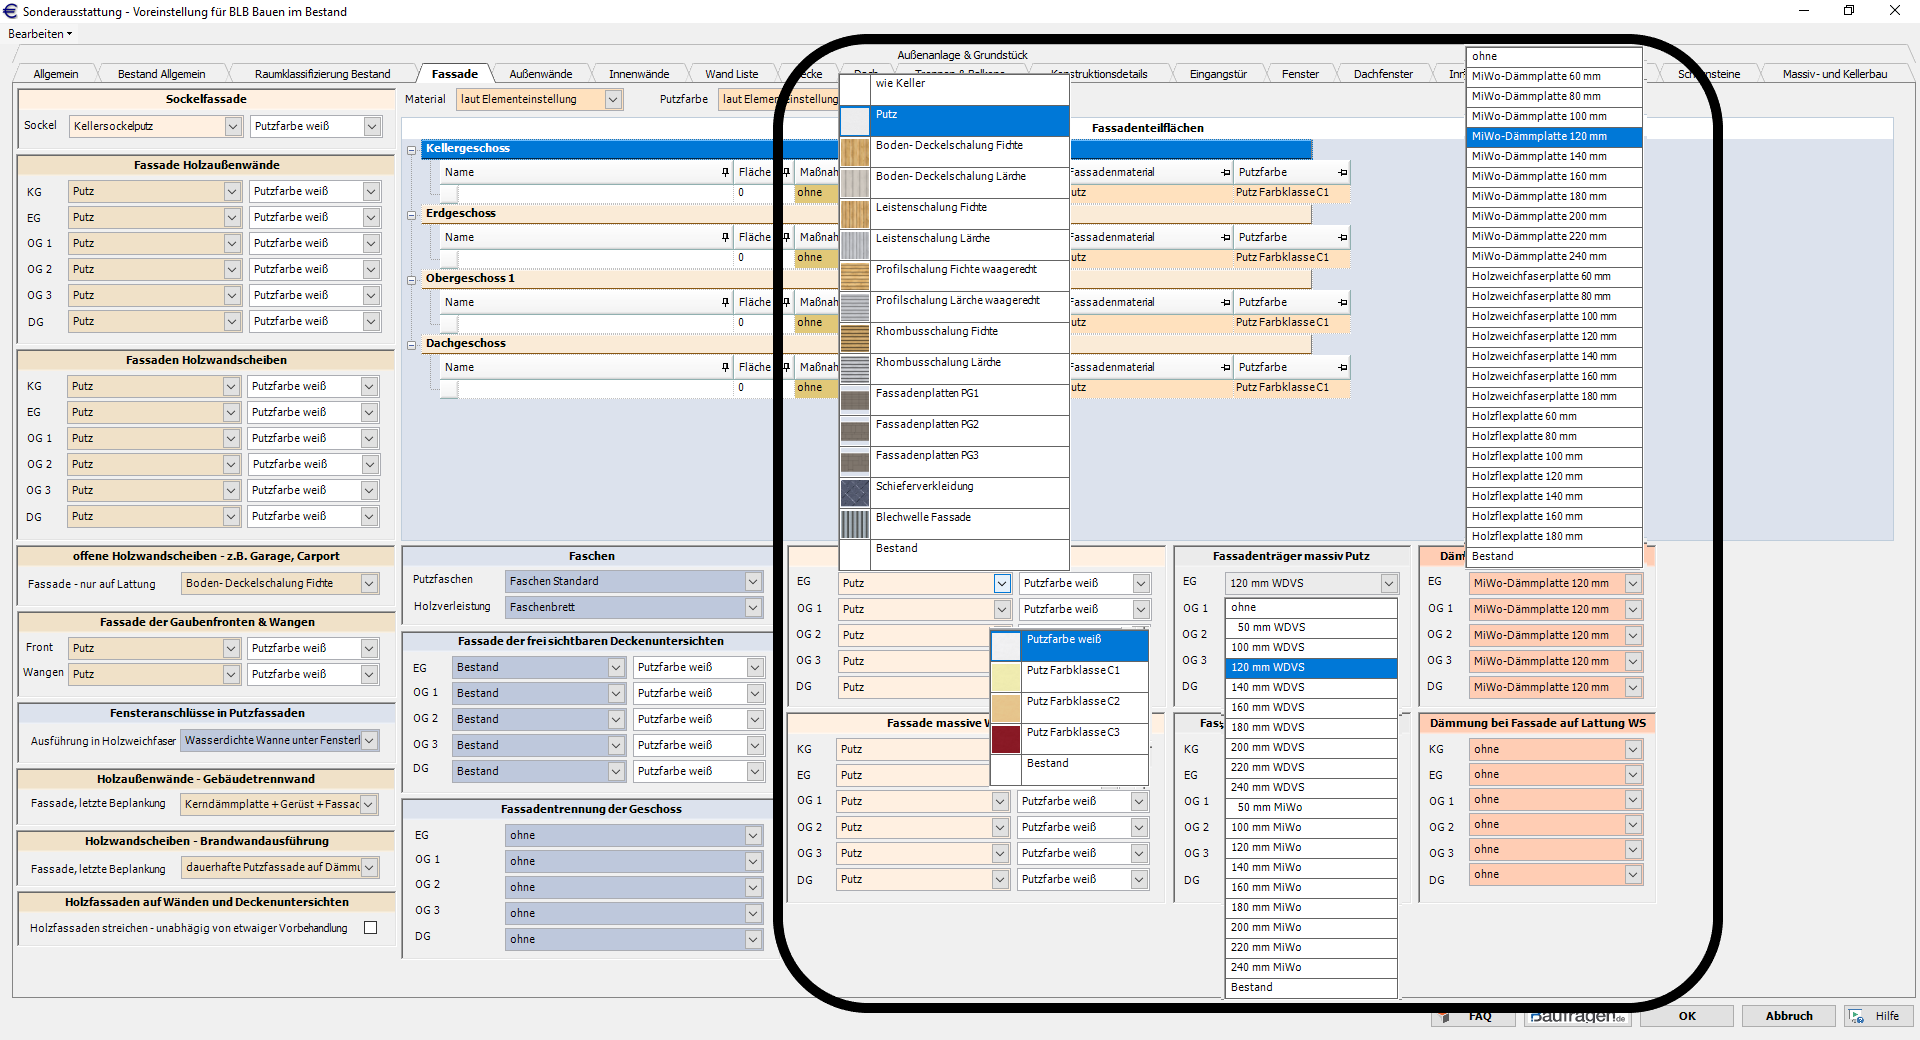Click the Blechwelle Fassade texture icon
Image resolution: width=1920 pixels, height=1040 pixels.
854,524
